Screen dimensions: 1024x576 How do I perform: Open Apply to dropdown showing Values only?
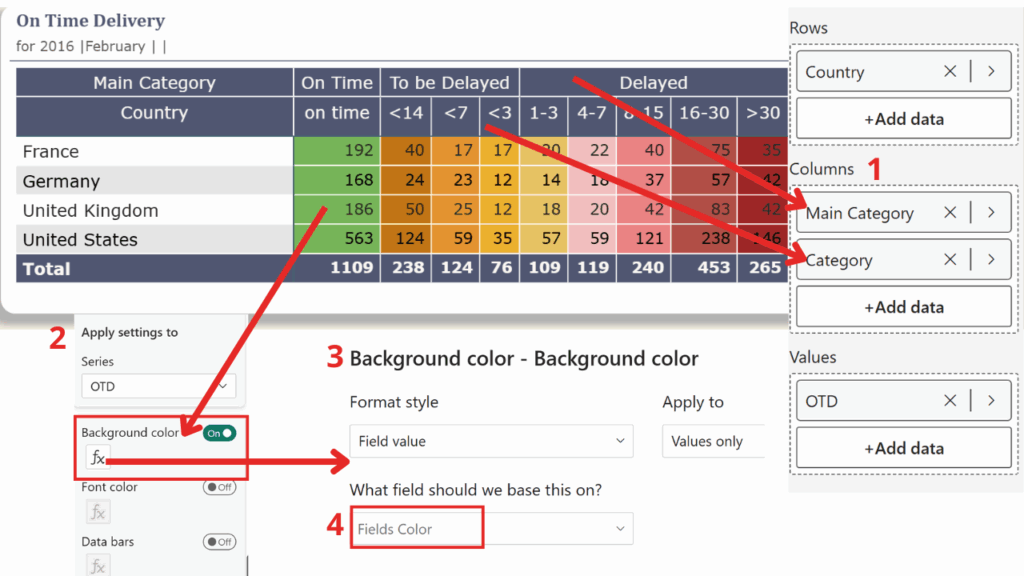coord(712,441)
